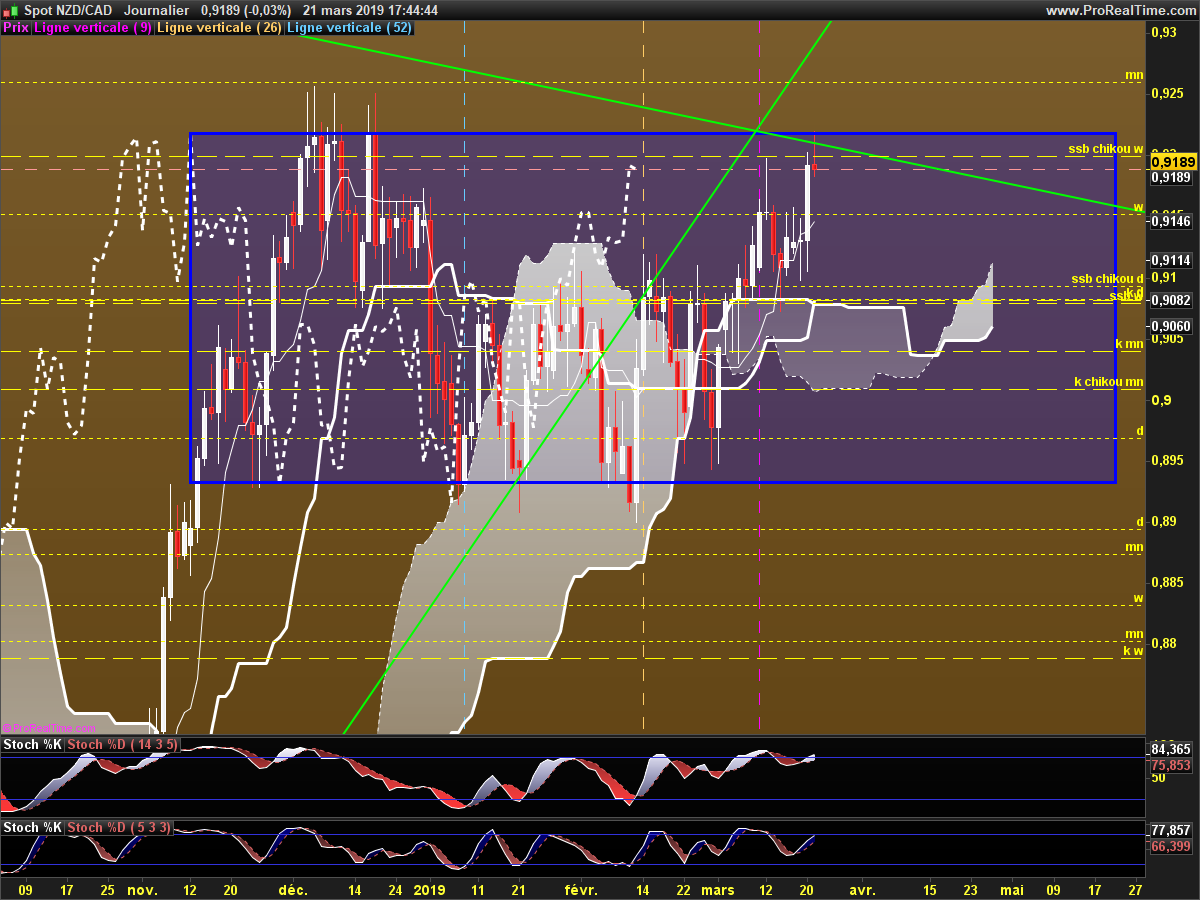Click the déc. label on date axis

295,889
